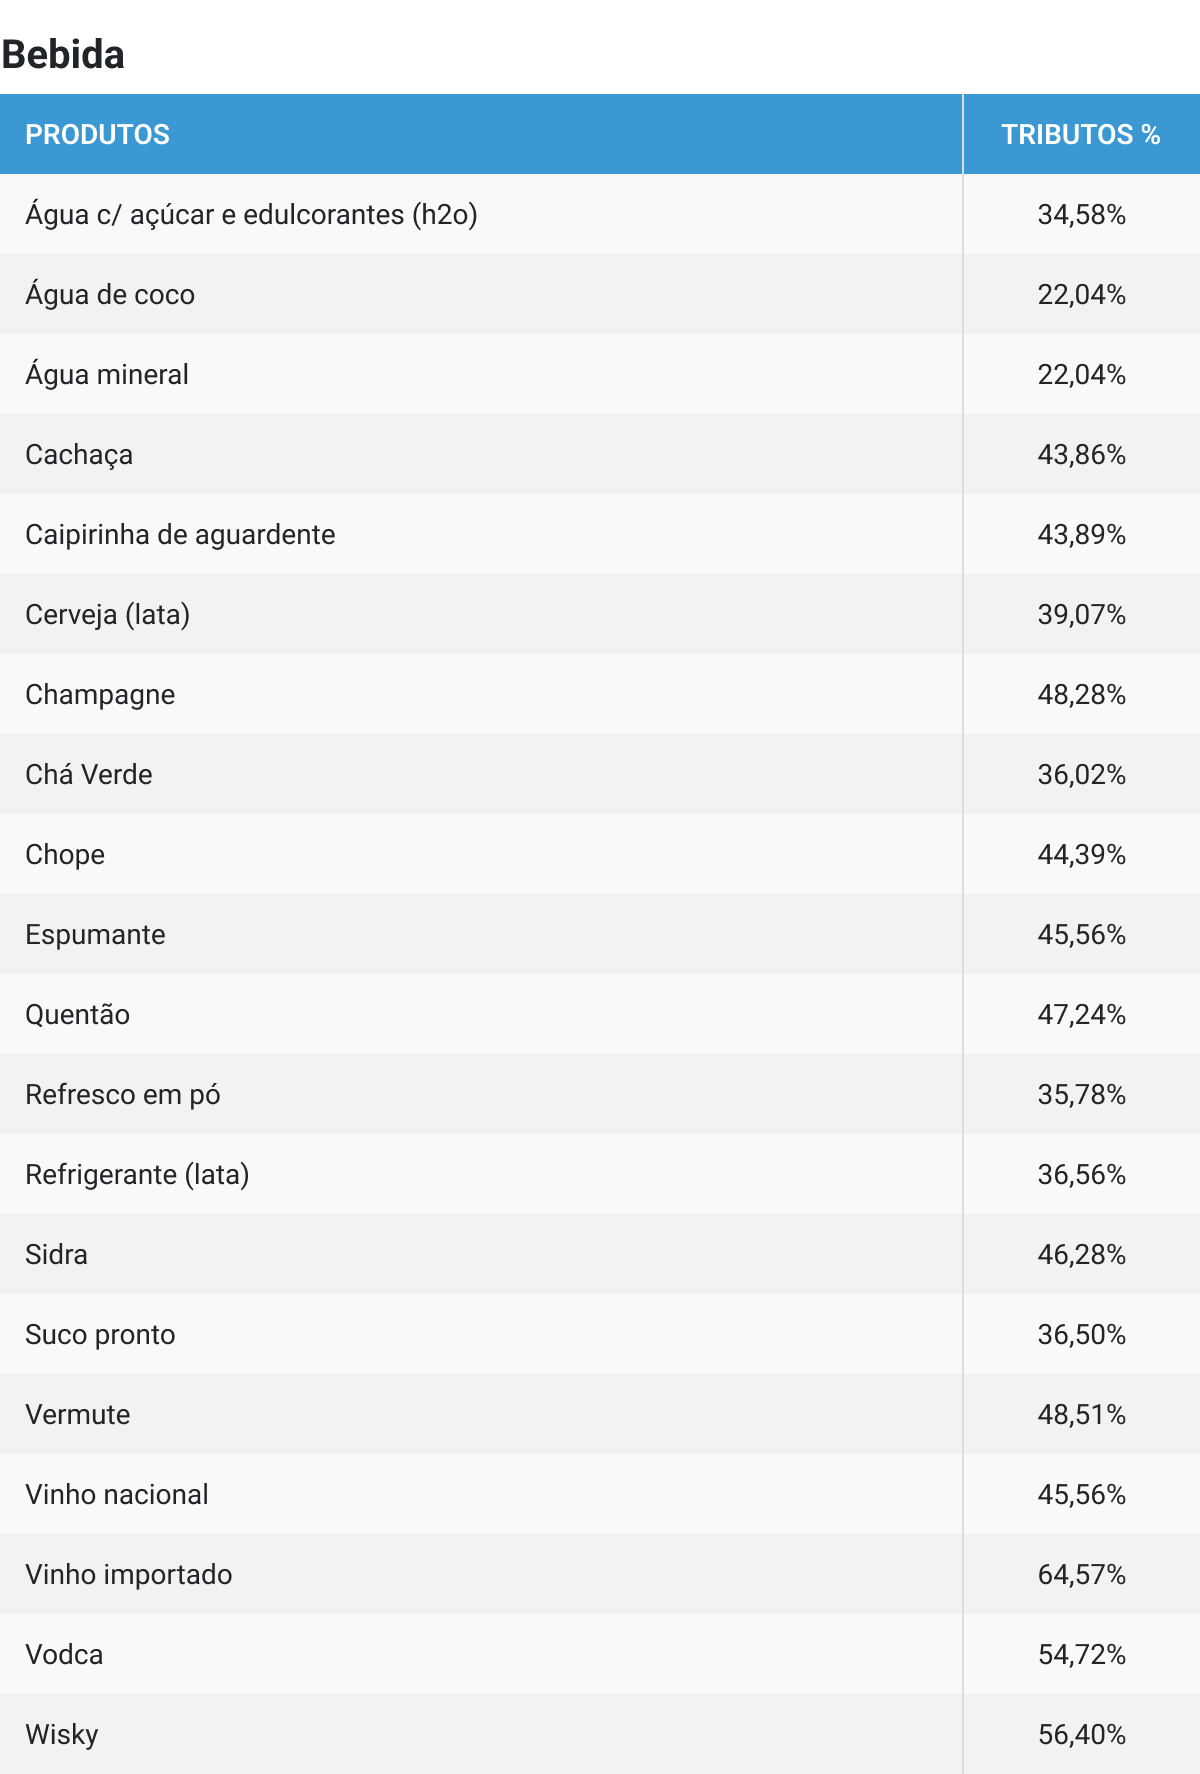Click the 64,57% tax value

tap(1081, 1575)
